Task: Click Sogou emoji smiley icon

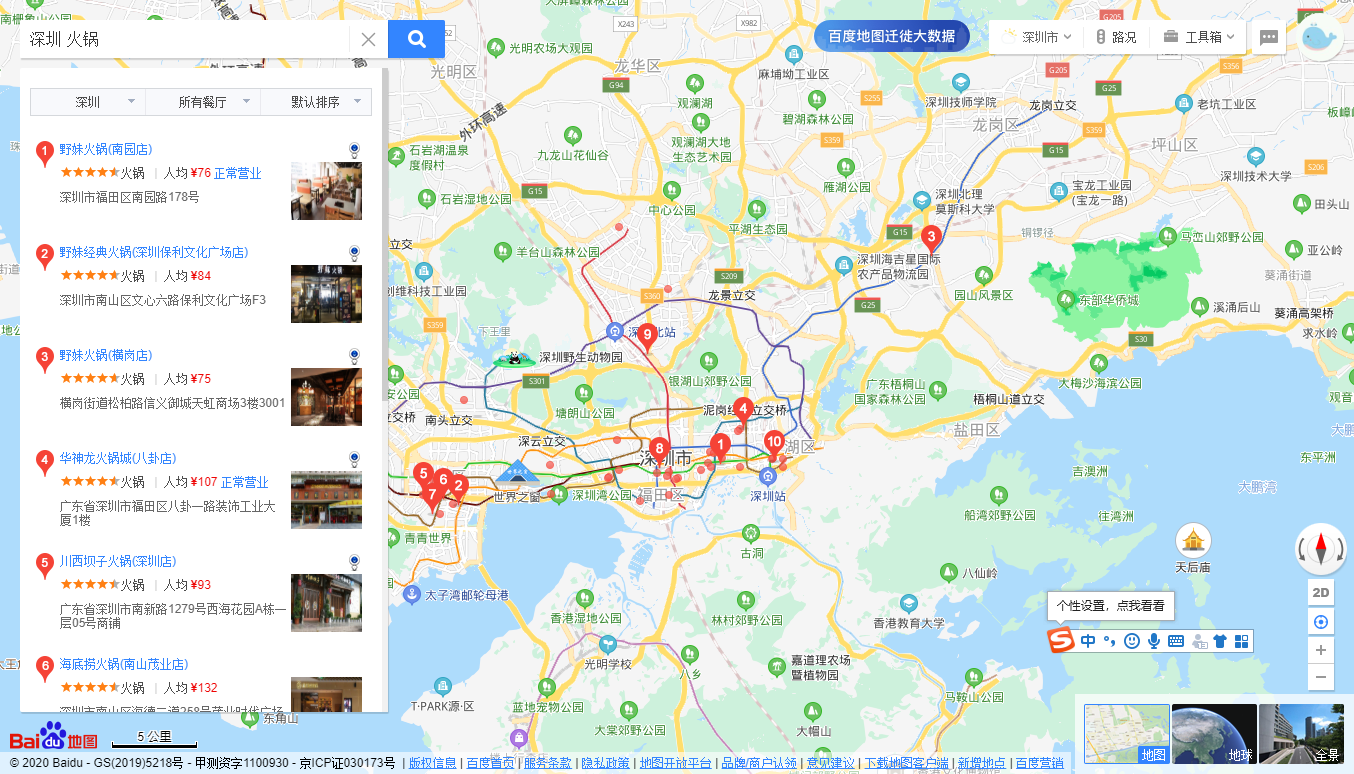Action: pyautogui.click(x=1131, y=641)
